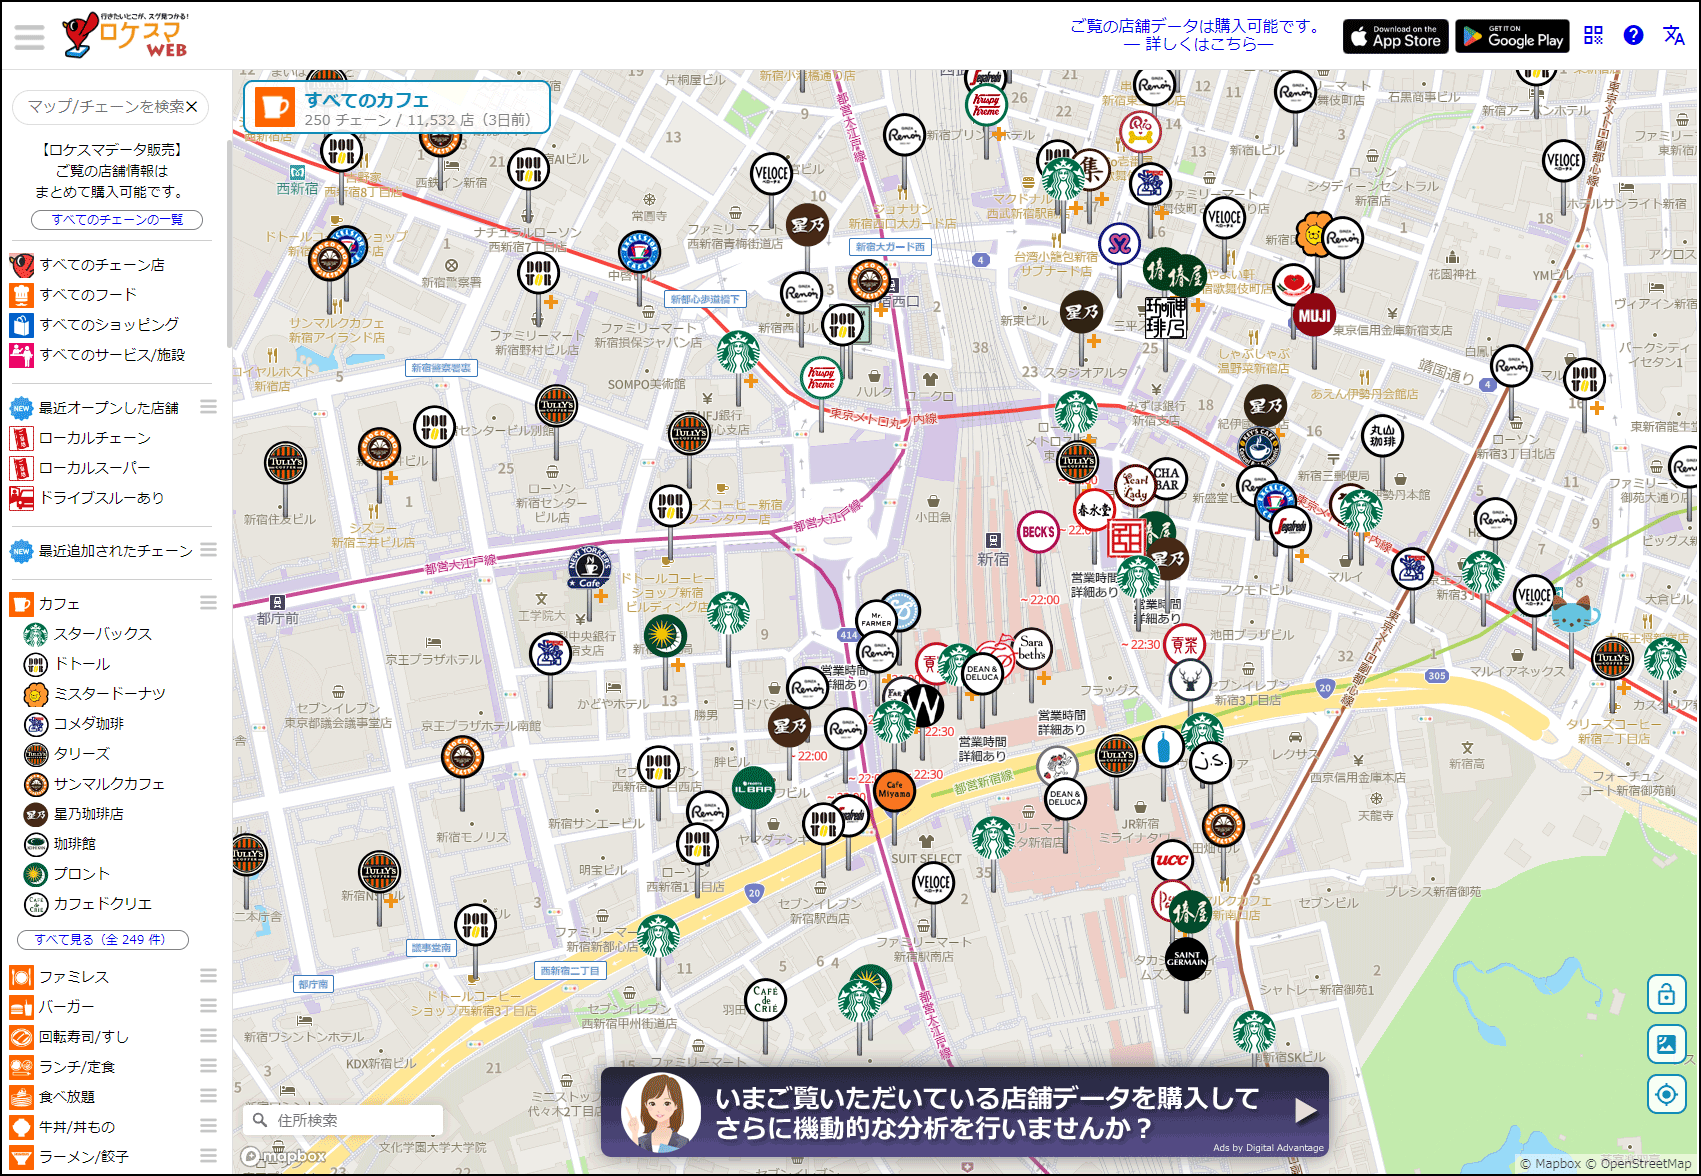1701x1176 pixels.
Task: Toggle the map lock icon
Action: click(1666, 994)
